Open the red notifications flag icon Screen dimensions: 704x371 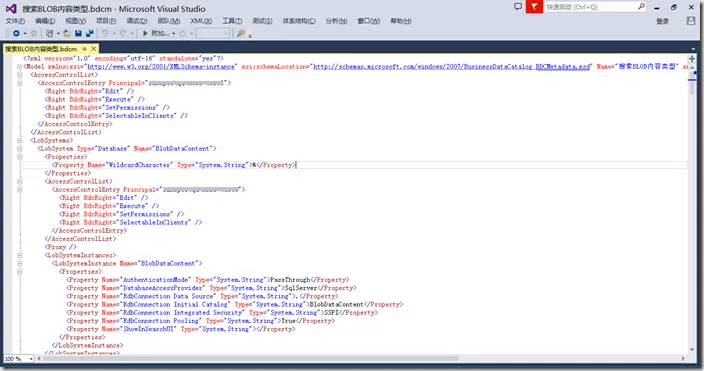tap(534, 7)
